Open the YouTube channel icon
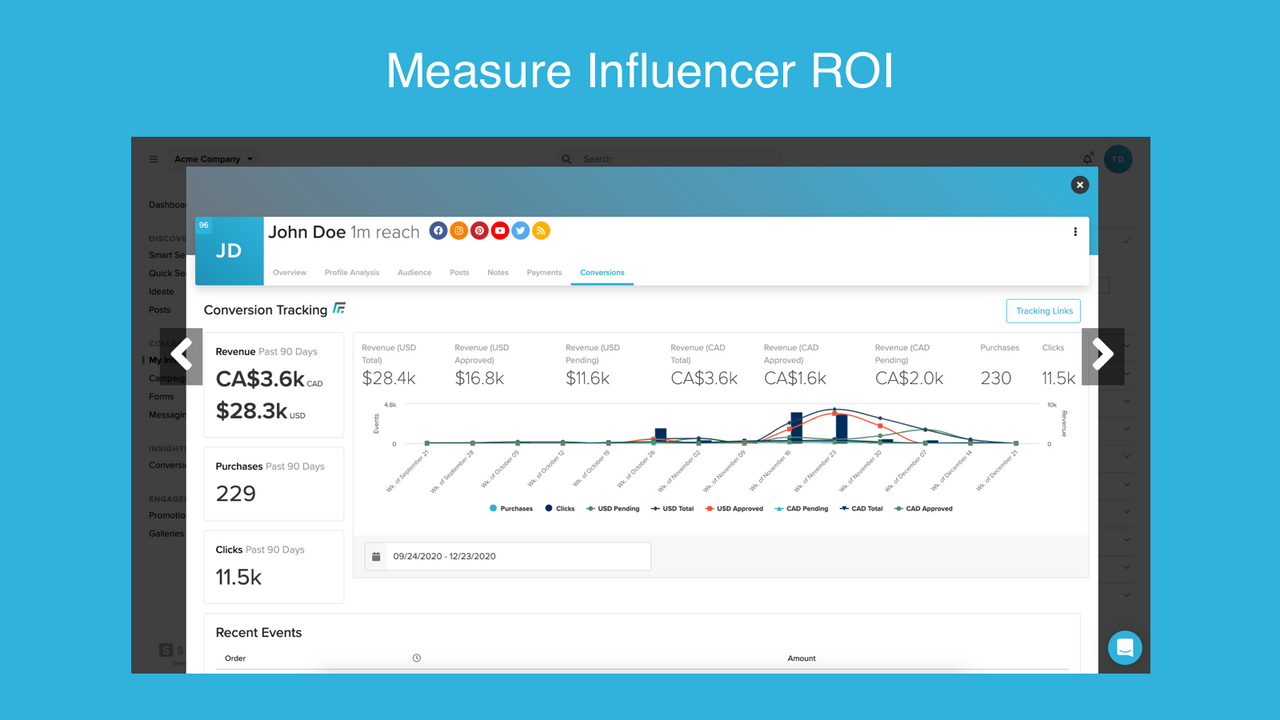The width and height of the screenshot is (1280, 720). [x=499, y=230]
